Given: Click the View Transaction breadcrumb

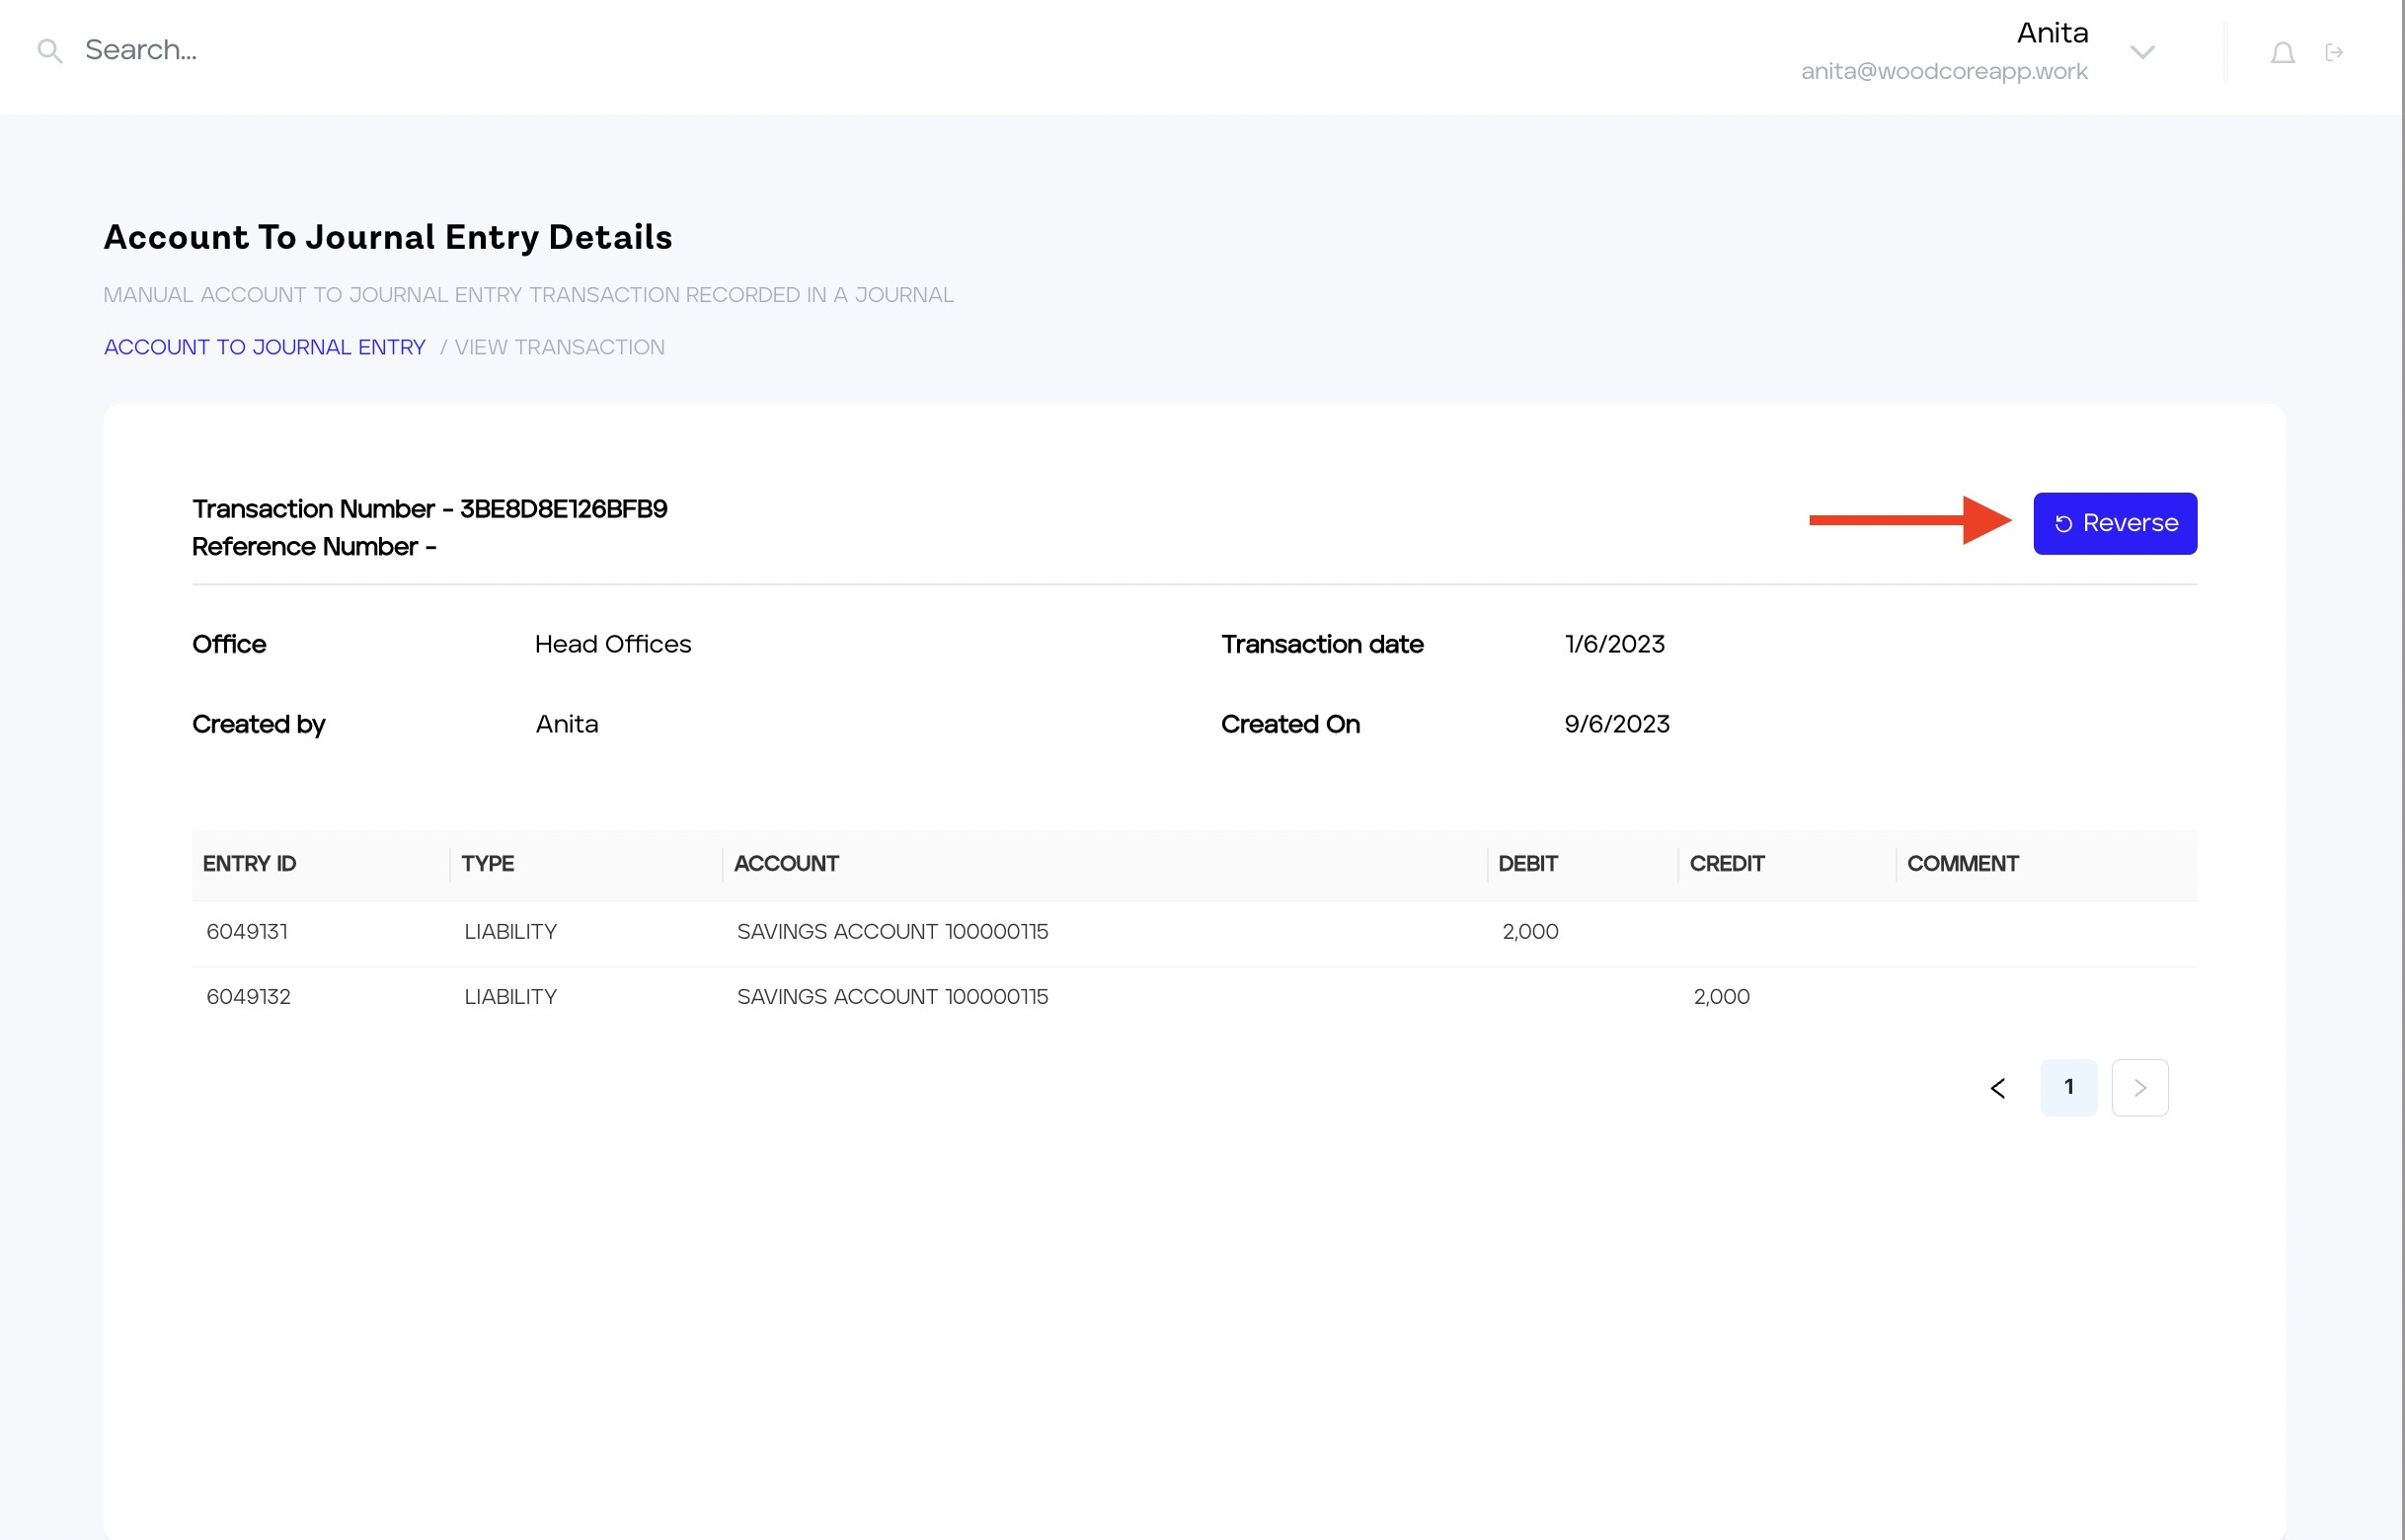Looking at the screenshot, I should (558, 347).
